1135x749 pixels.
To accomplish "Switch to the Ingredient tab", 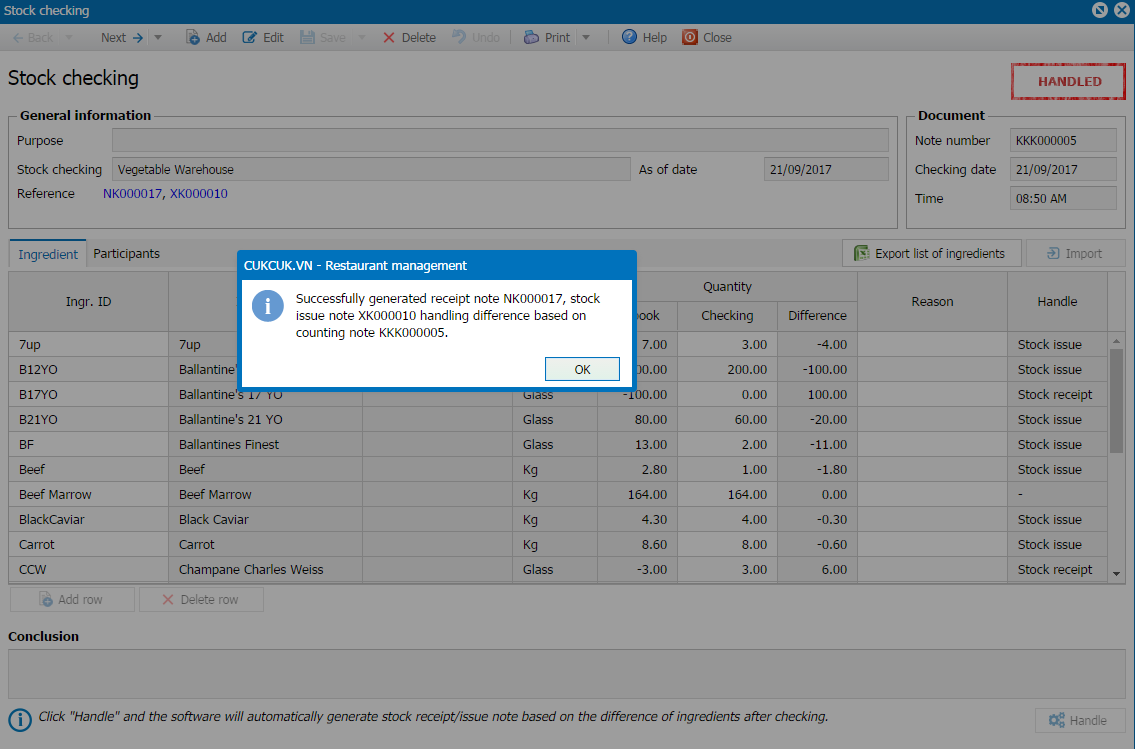I will (x=48, y=254).
